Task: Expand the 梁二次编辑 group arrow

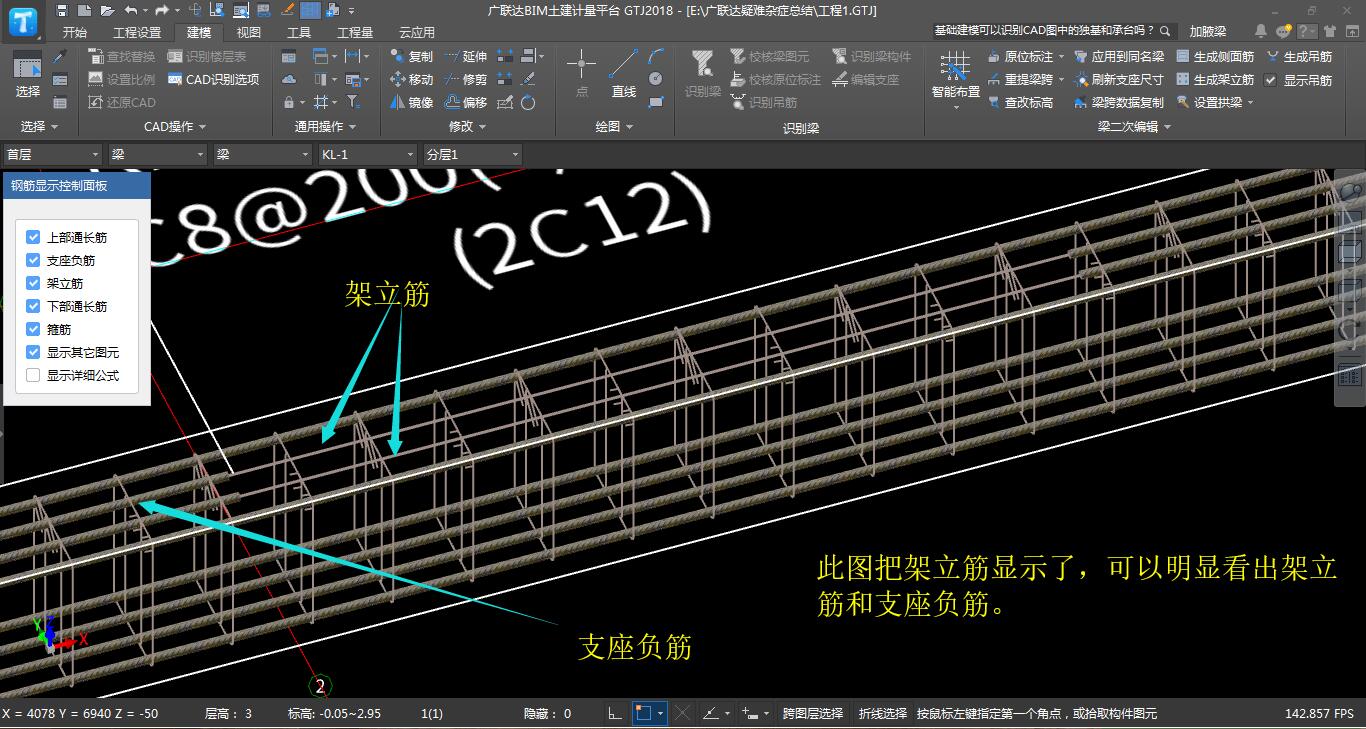Action: pyautogui.click(x=1167, y=127)
